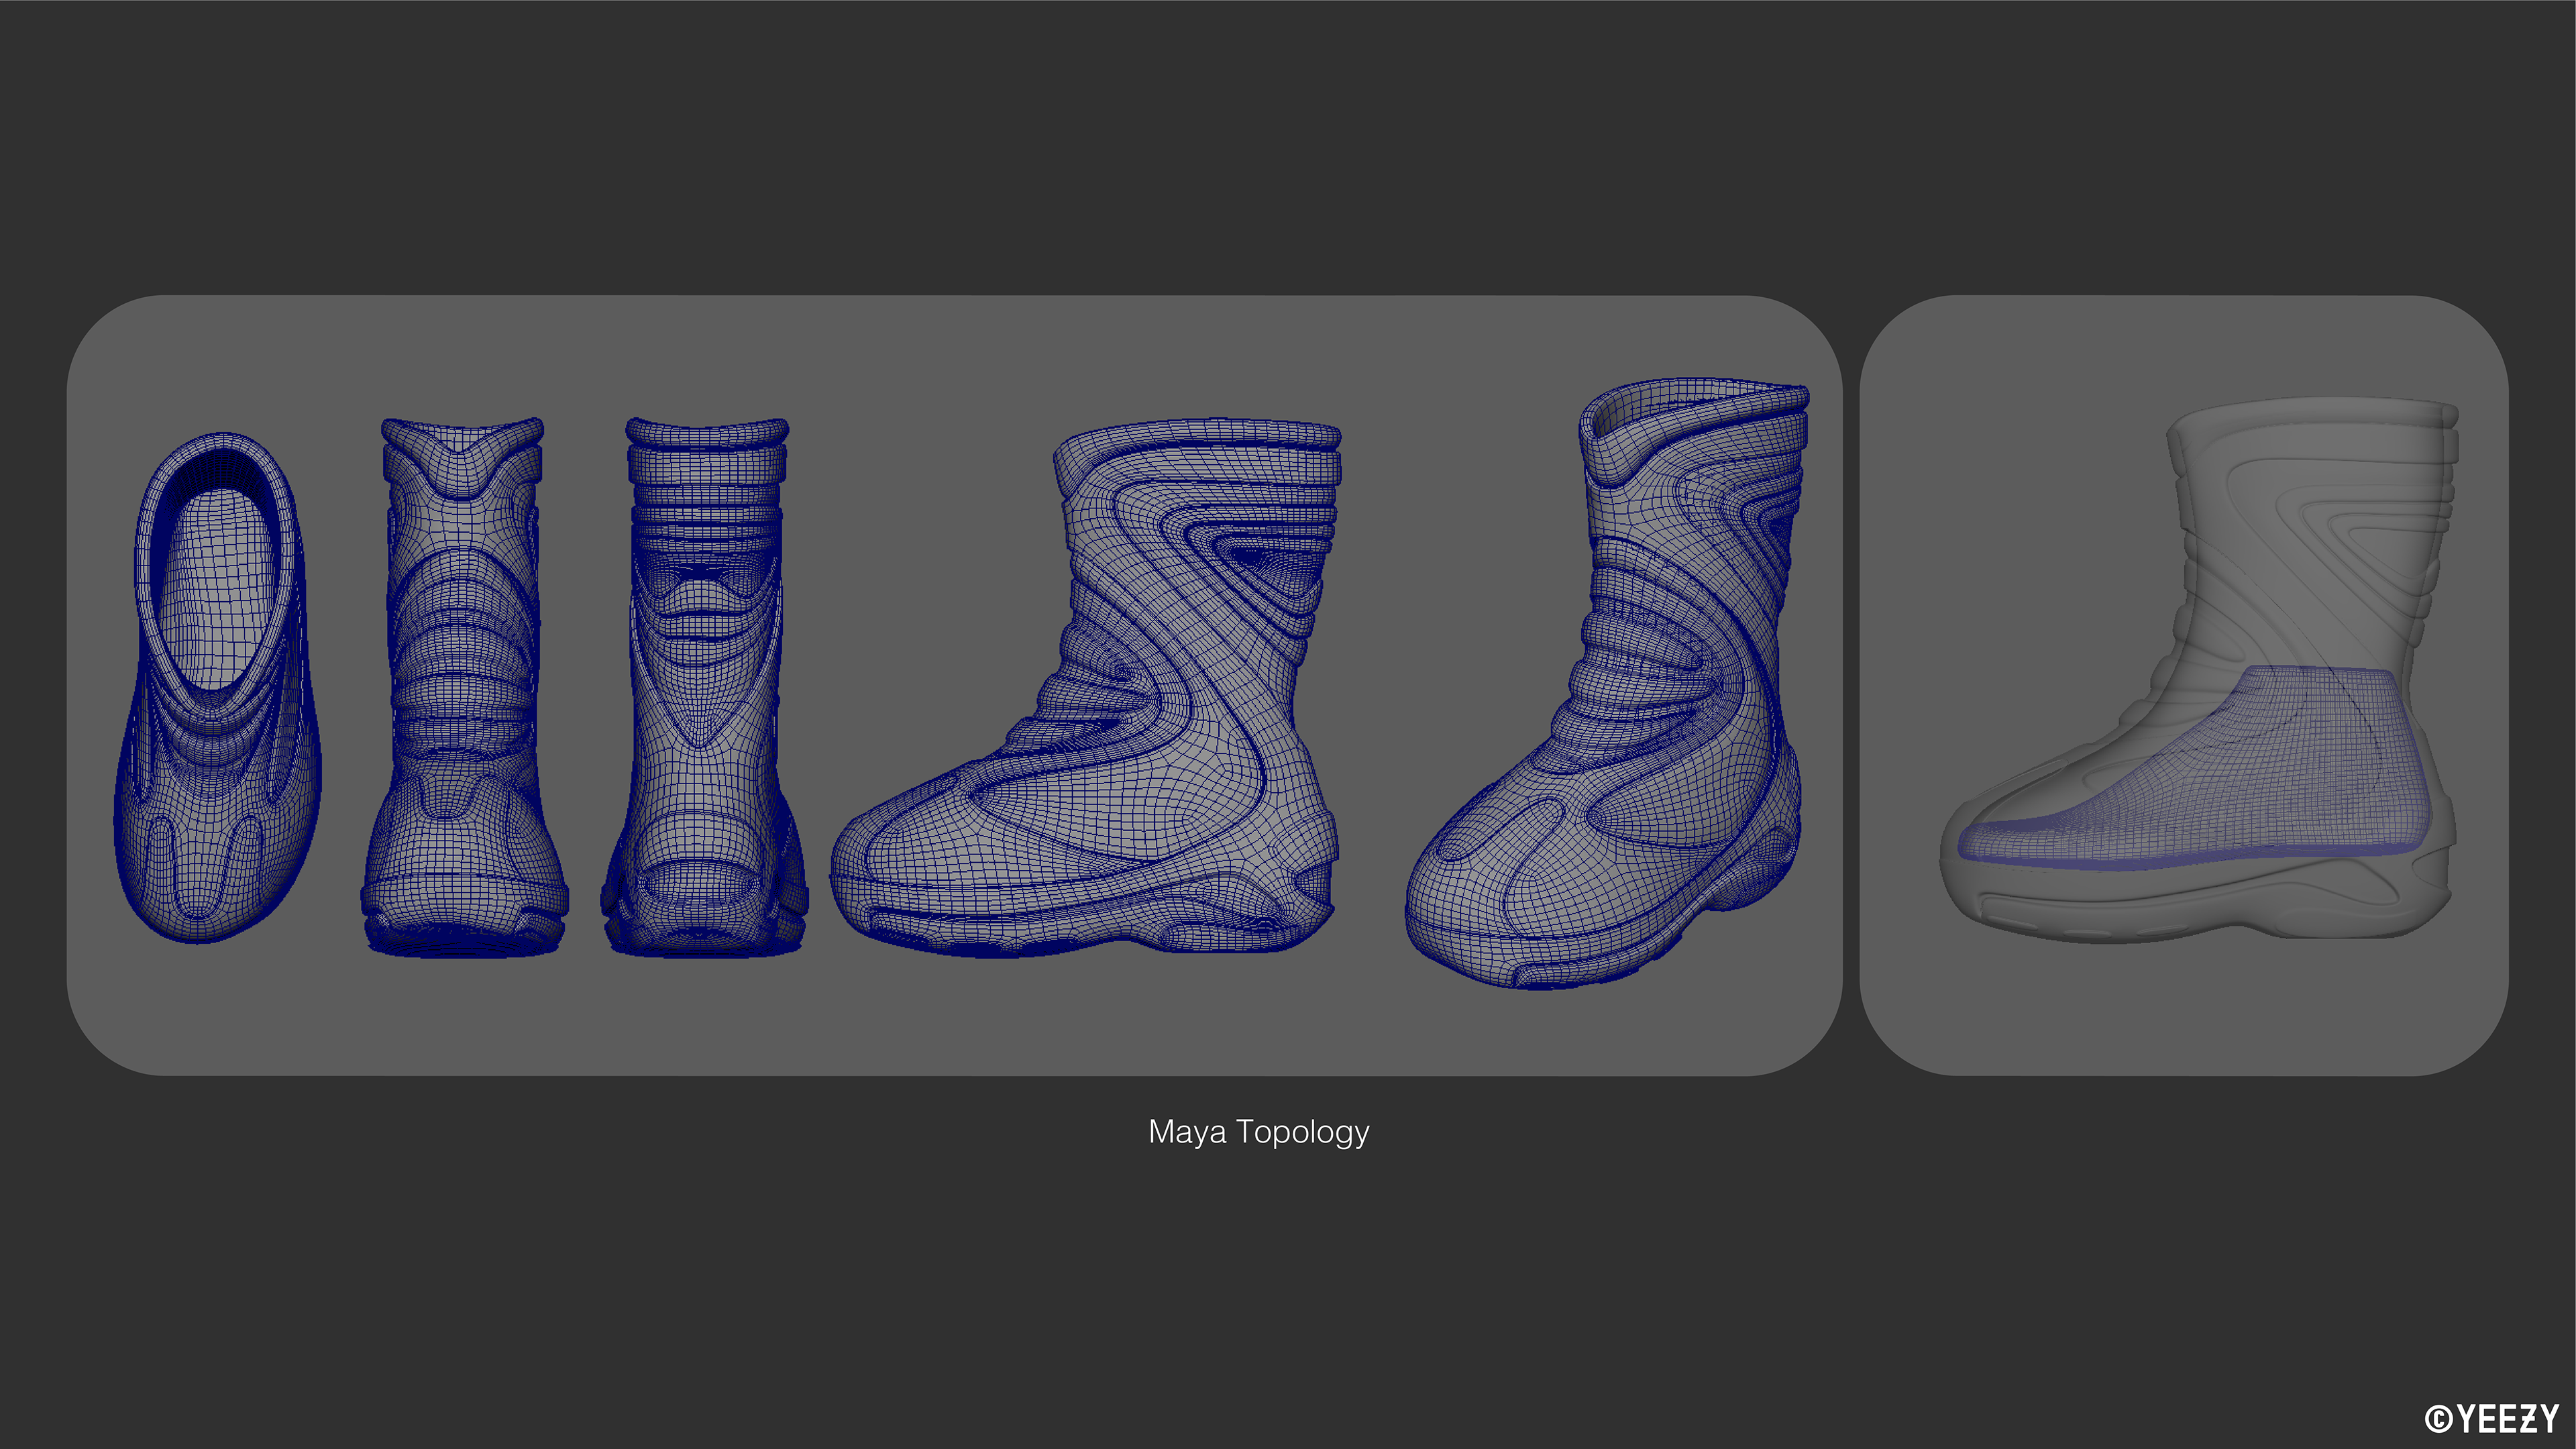Select the rear-view boot wireframe
Screen dimensions: 2576x1449
coord(705,690)
